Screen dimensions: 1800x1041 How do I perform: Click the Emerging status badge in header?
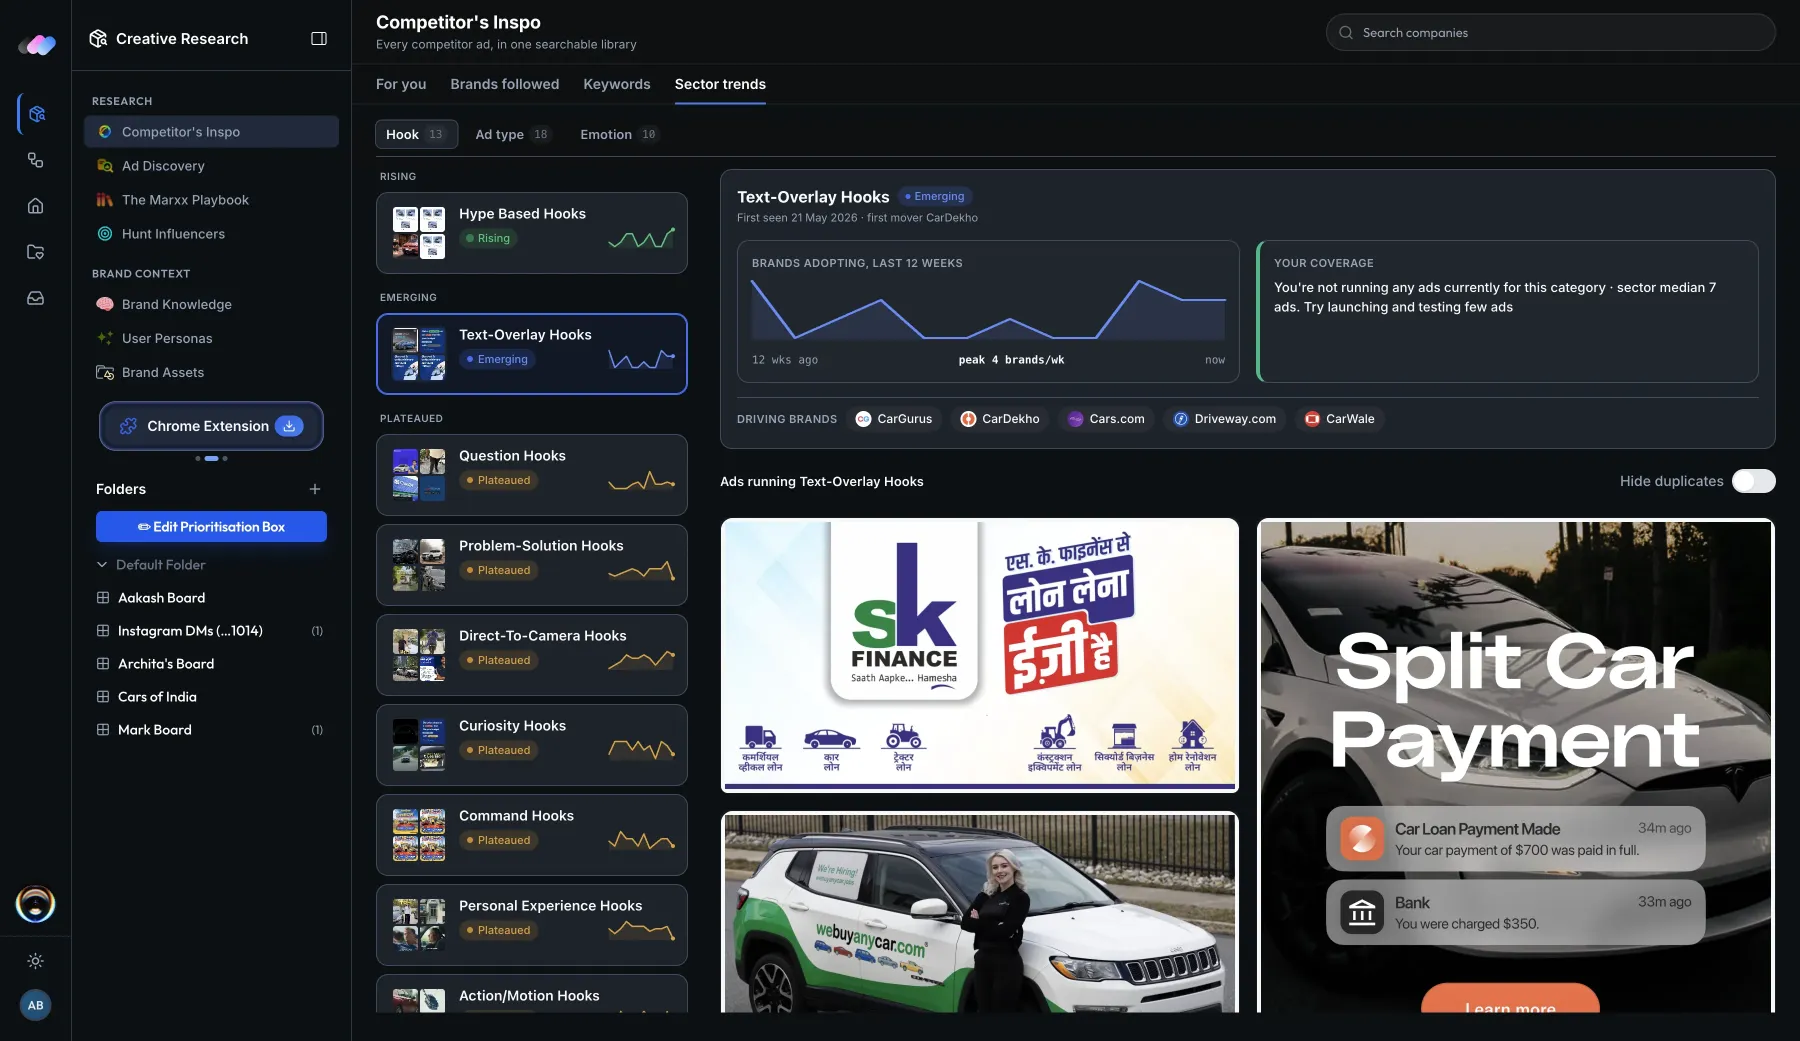tap(935, 197)
